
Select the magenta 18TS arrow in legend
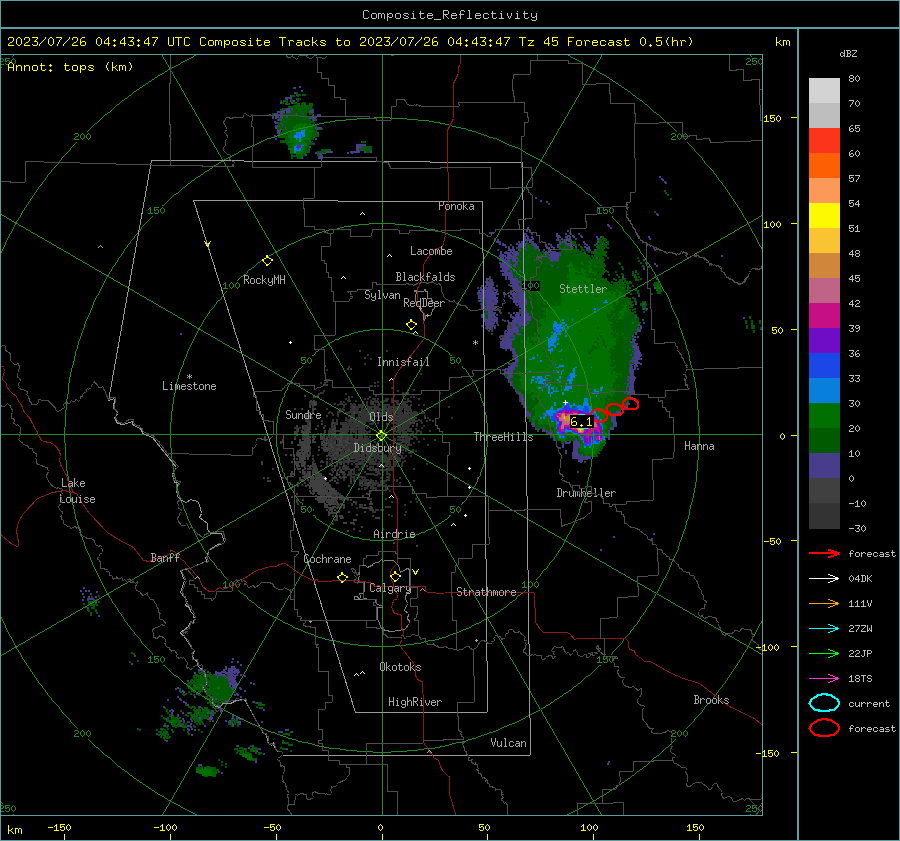(824, 679)
